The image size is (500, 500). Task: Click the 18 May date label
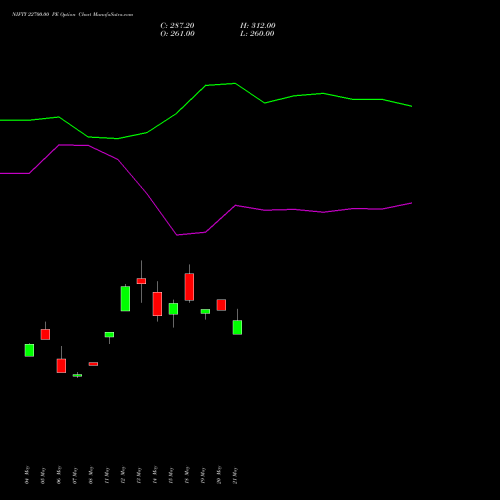187,475
